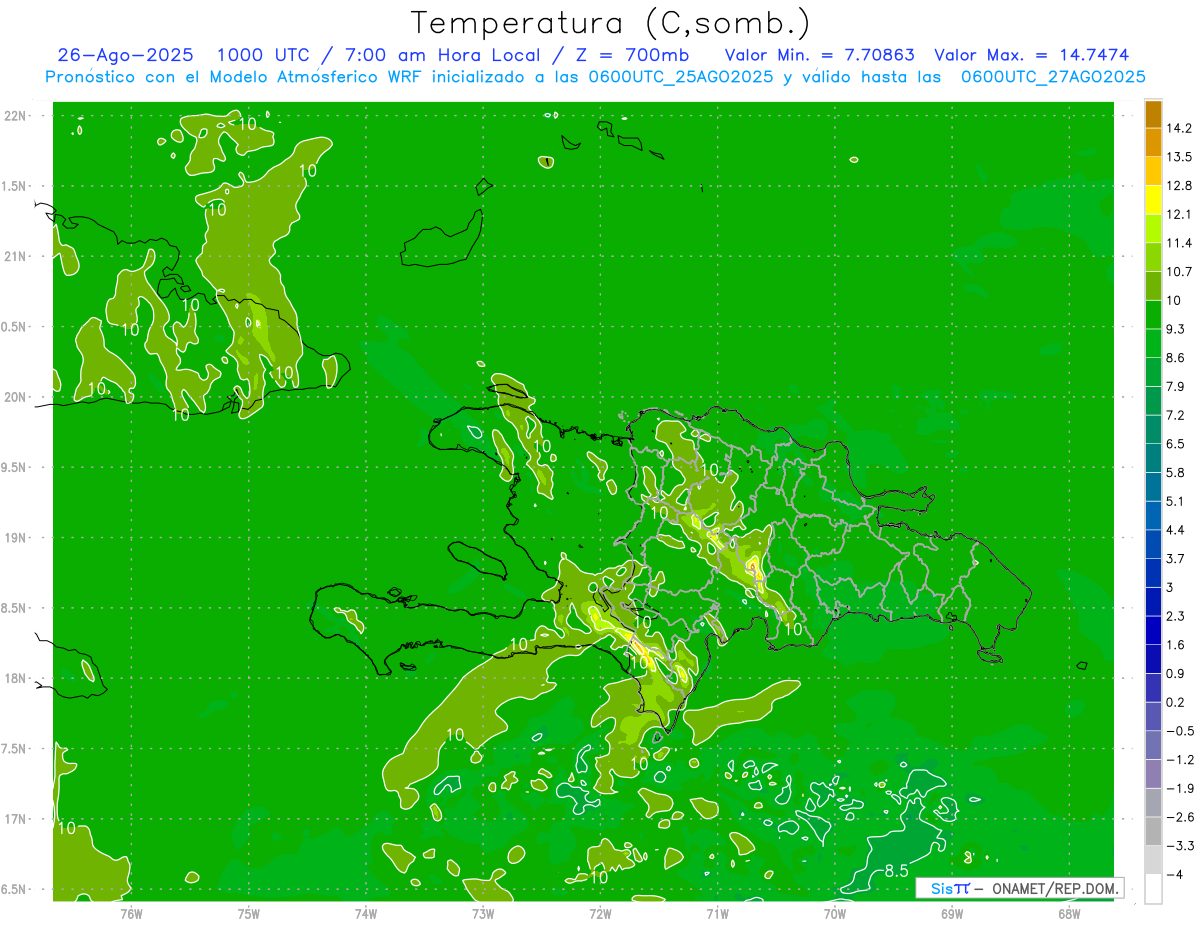Click the latitude axis label "20N"

(x=15, y=397)
